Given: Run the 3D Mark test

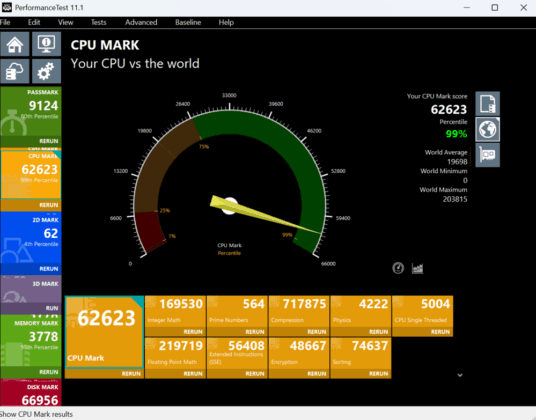Looking at the screenshot, I should click(52, 308).
